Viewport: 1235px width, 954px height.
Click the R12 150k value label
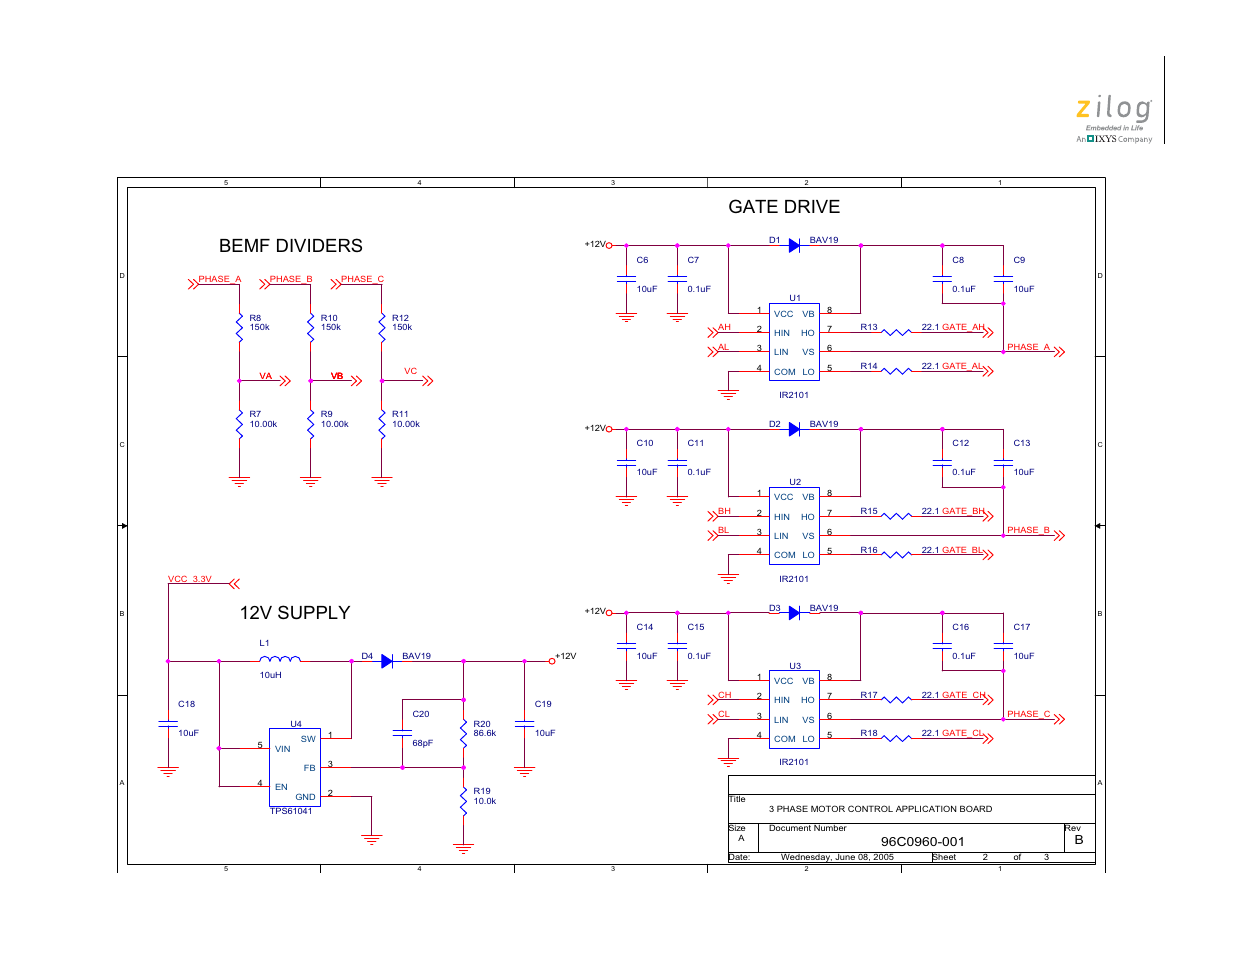[x=401, y=327]
